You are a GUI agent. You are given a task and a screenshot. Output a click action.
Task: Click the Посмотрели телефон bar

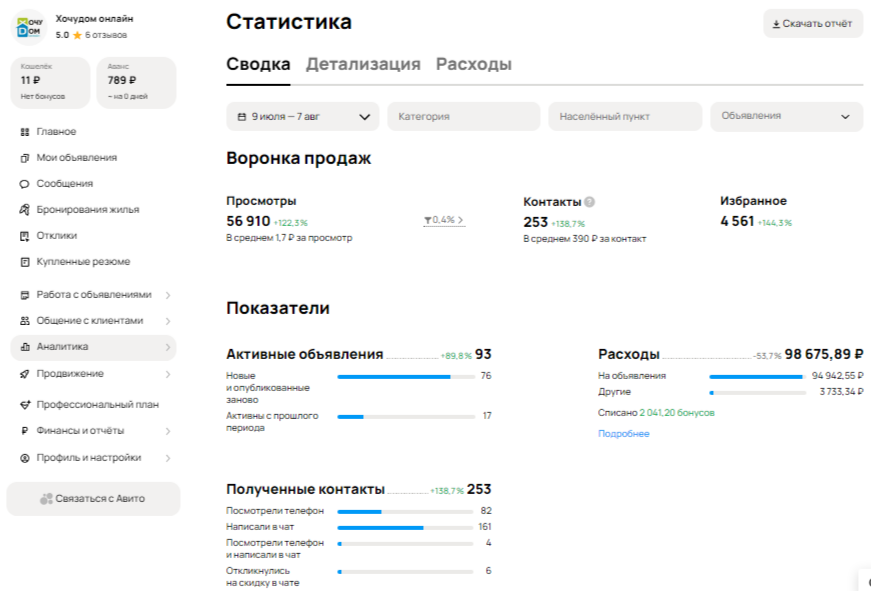[x=406, y=512]
